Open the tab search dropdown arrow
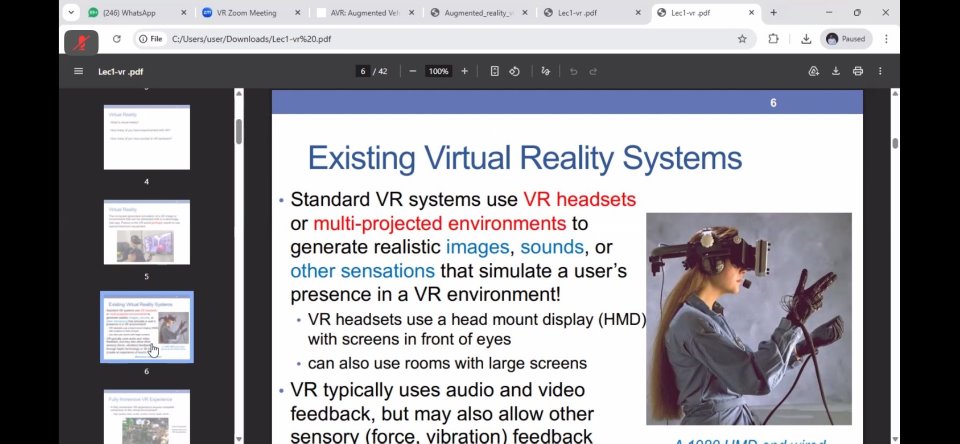 [x=71, y=13]
